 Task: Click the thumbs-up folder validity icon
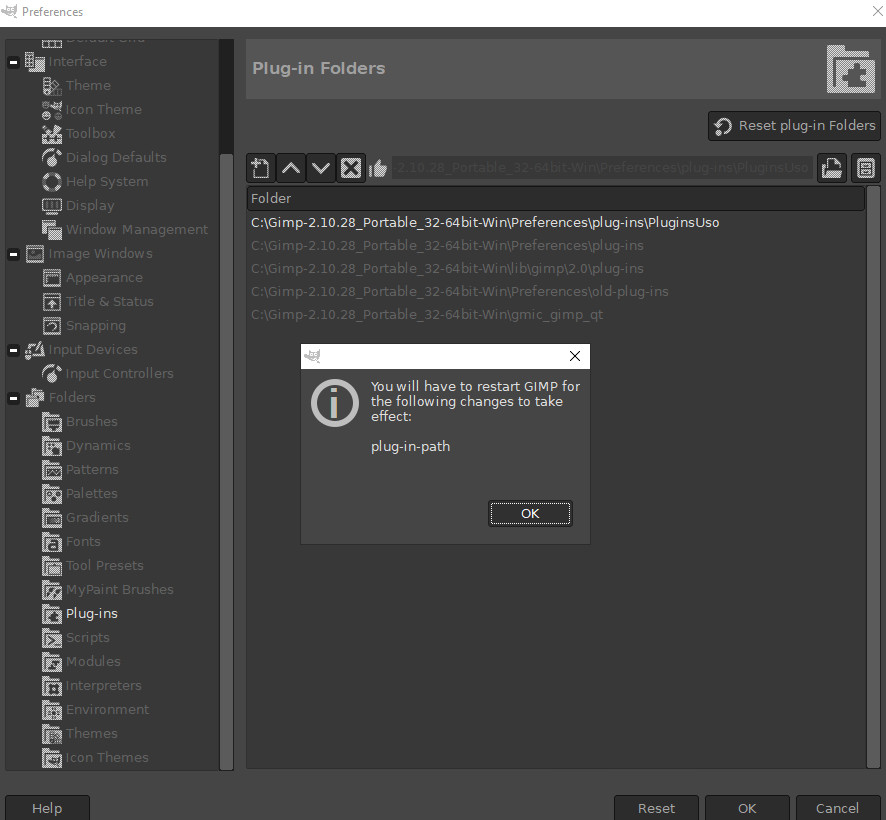(377, 168)
